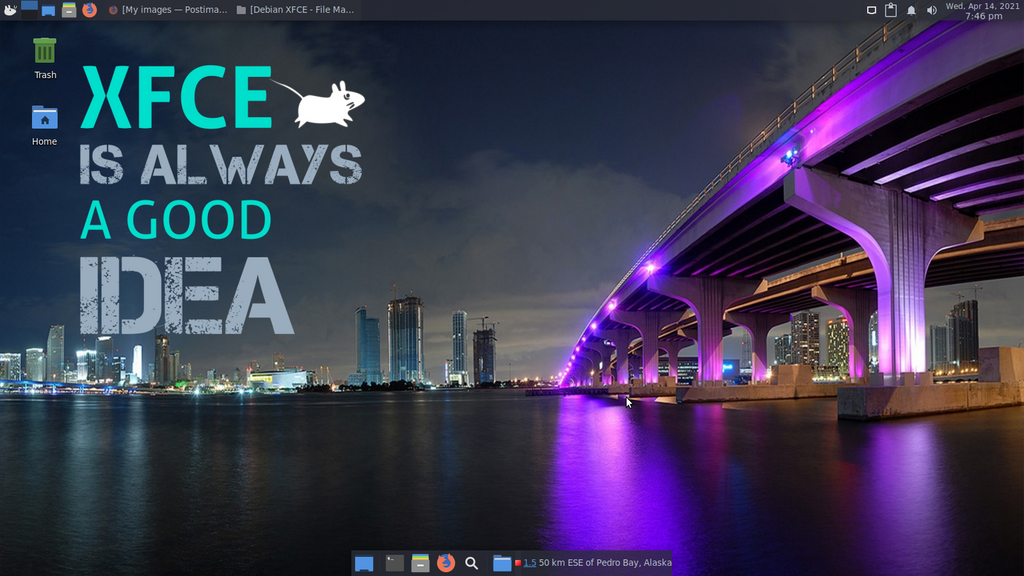1024x576 pixels.
Task: Launch Firefox from top panel launcher
Action: (x=89, y=10)
